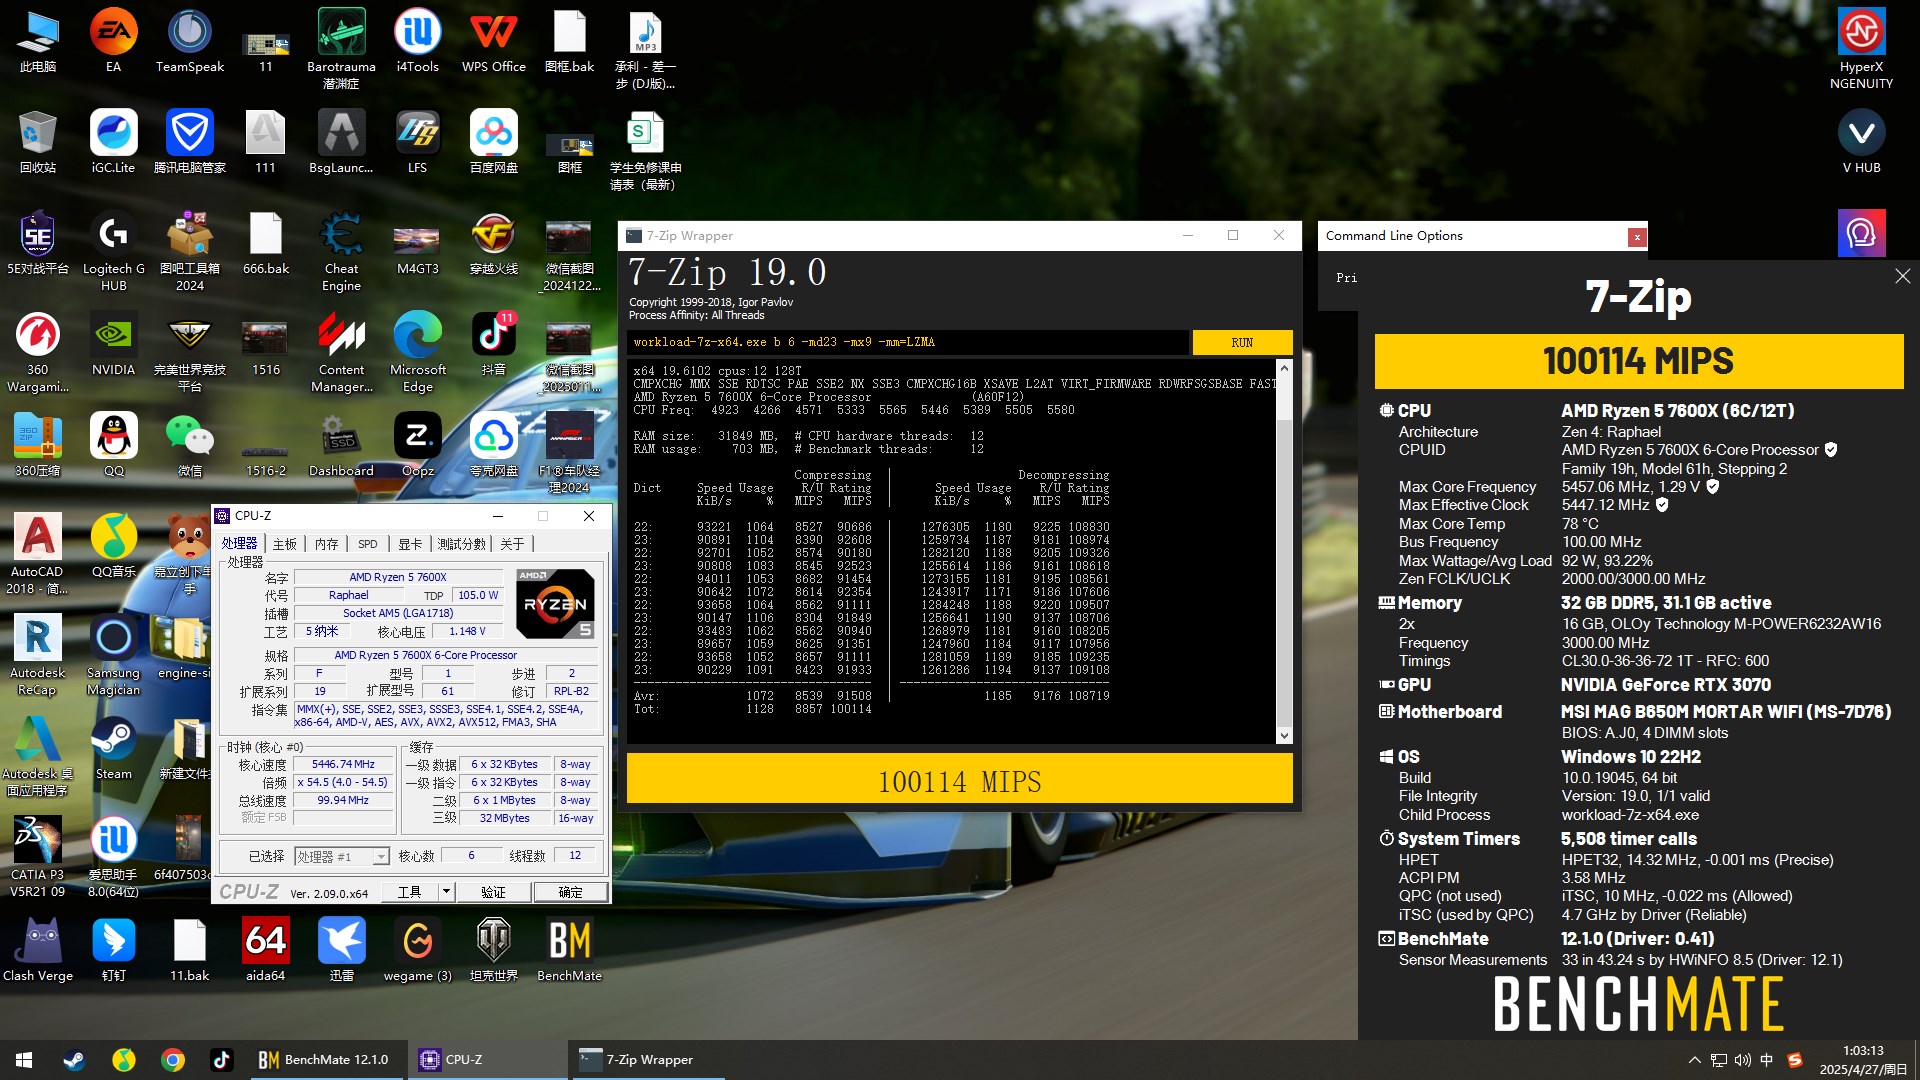Launch WPS Office shortcut
Viewport: 1920px width, 1080px height.
(x=493, y=41)
